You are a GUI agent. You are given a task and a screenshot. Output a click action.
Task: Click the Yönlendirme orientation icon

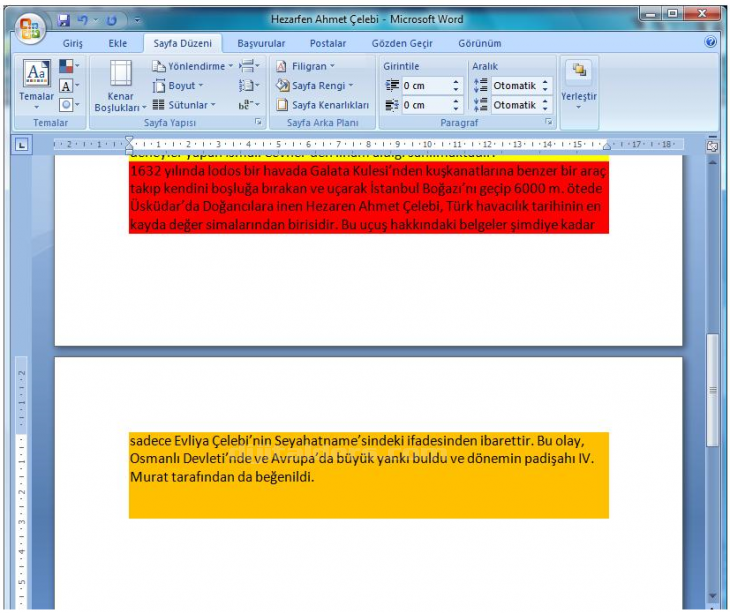tap(159, 67)
